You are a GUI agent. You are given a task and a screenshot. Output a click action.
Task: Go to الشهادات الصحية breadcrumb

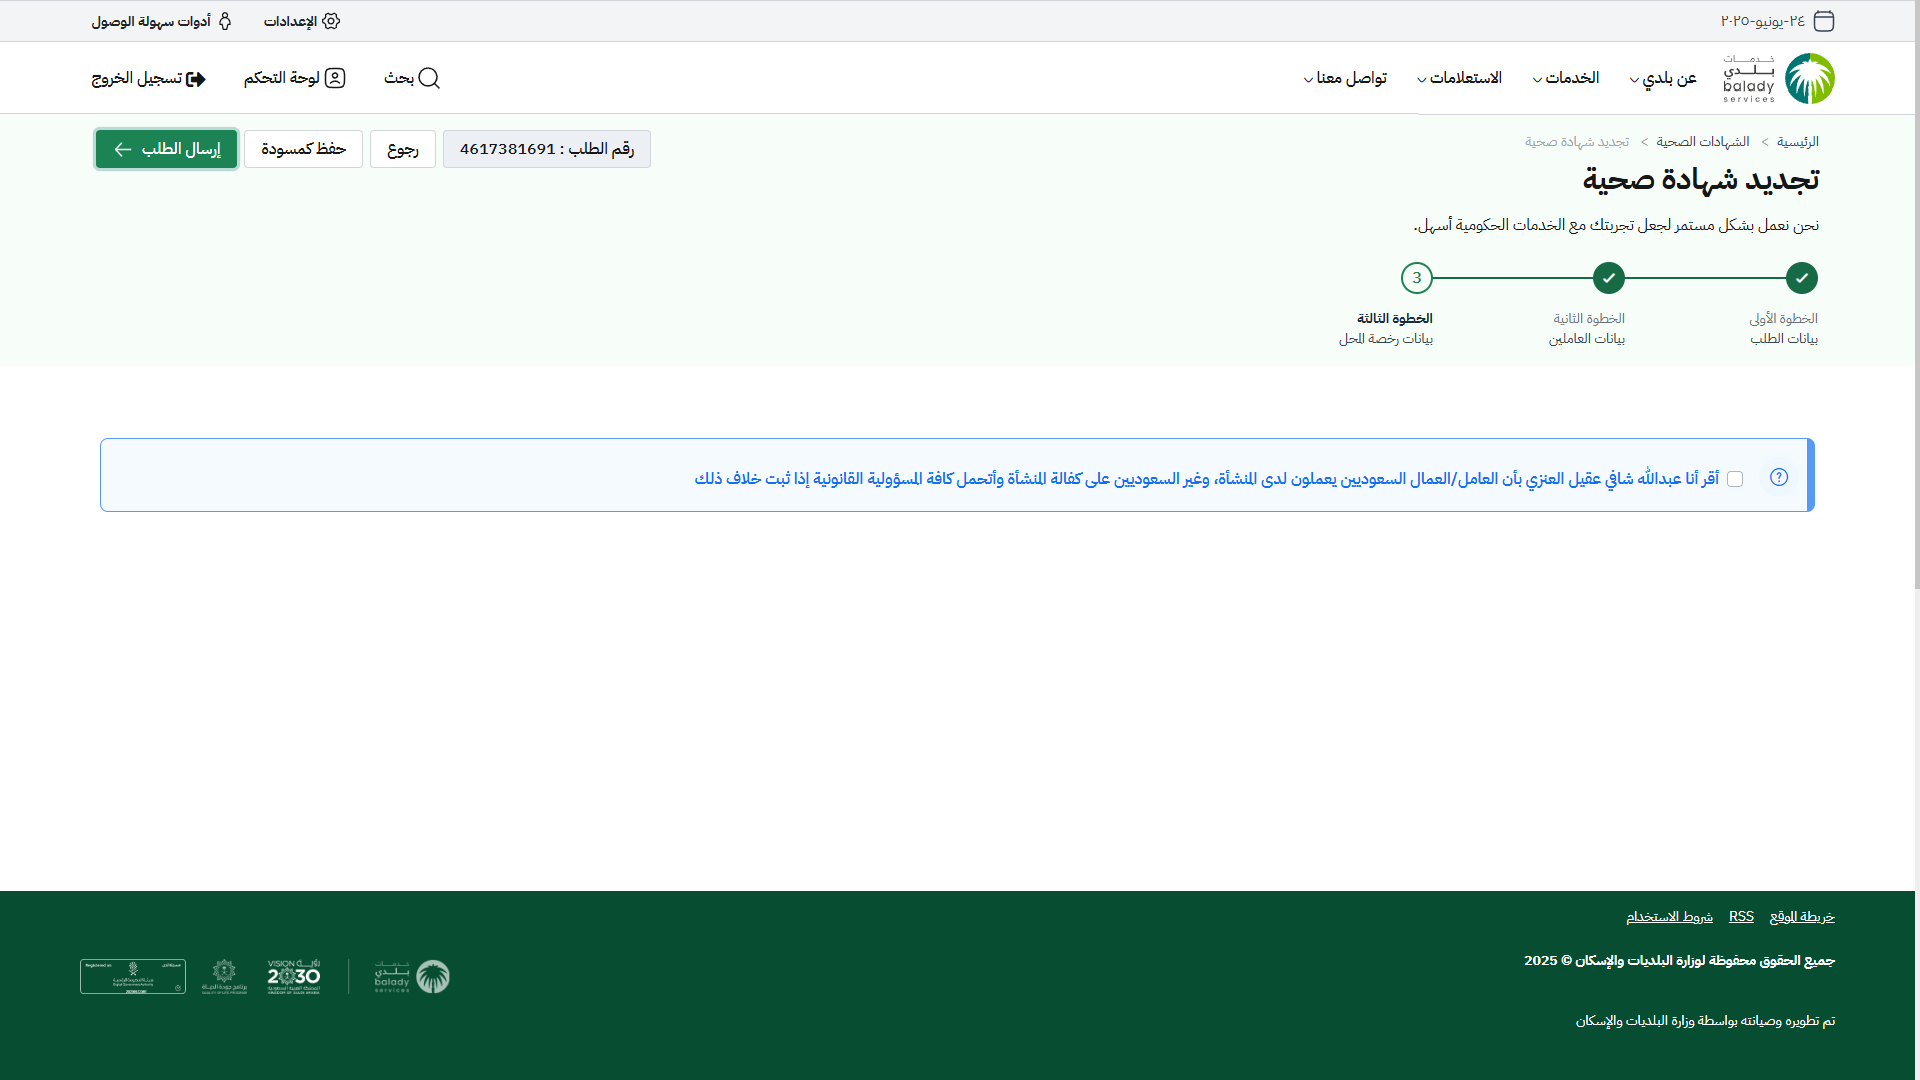tap(1703, 142)
